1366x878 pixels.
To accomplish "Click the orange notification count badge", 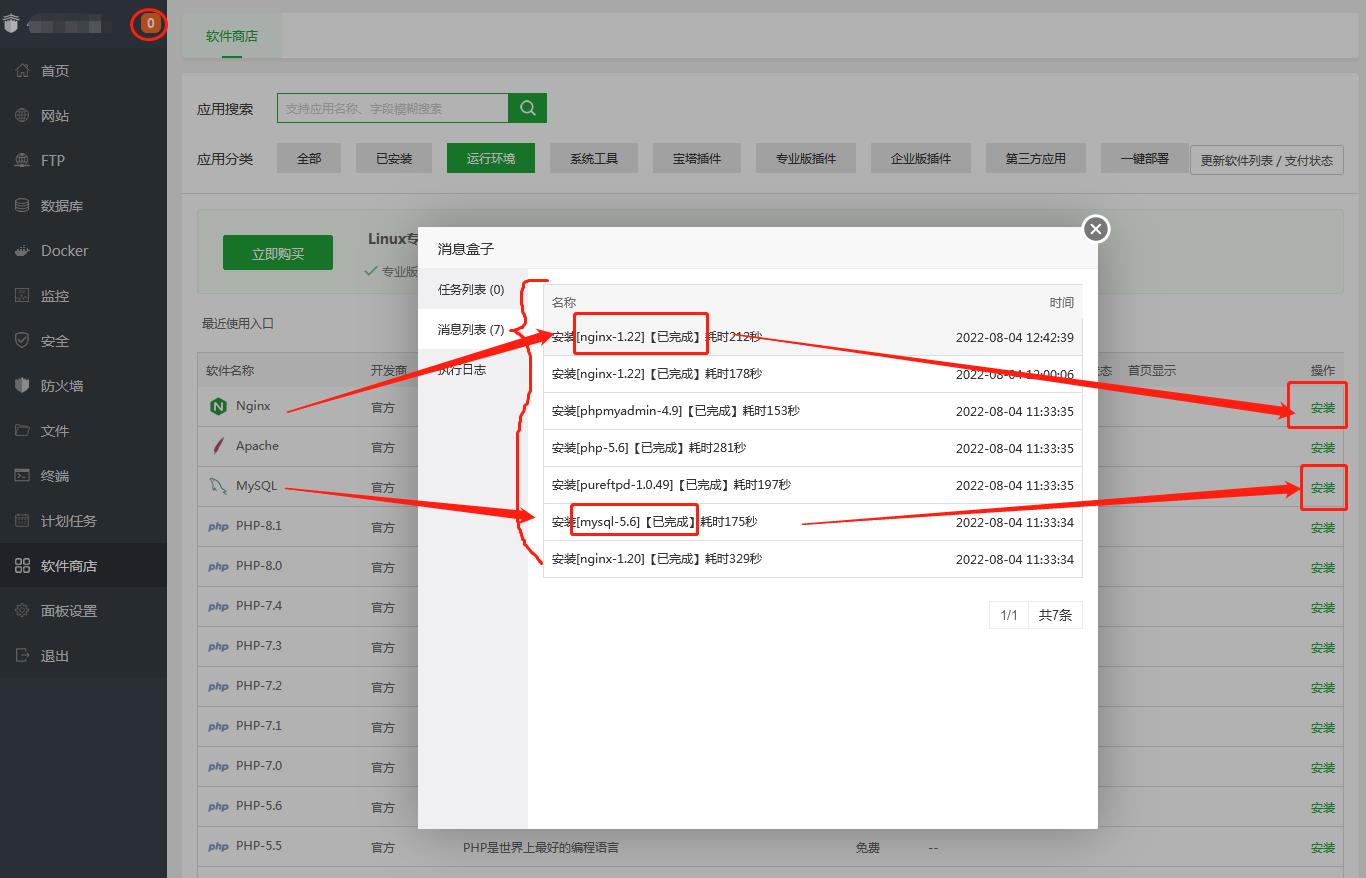I will point(150,23).
